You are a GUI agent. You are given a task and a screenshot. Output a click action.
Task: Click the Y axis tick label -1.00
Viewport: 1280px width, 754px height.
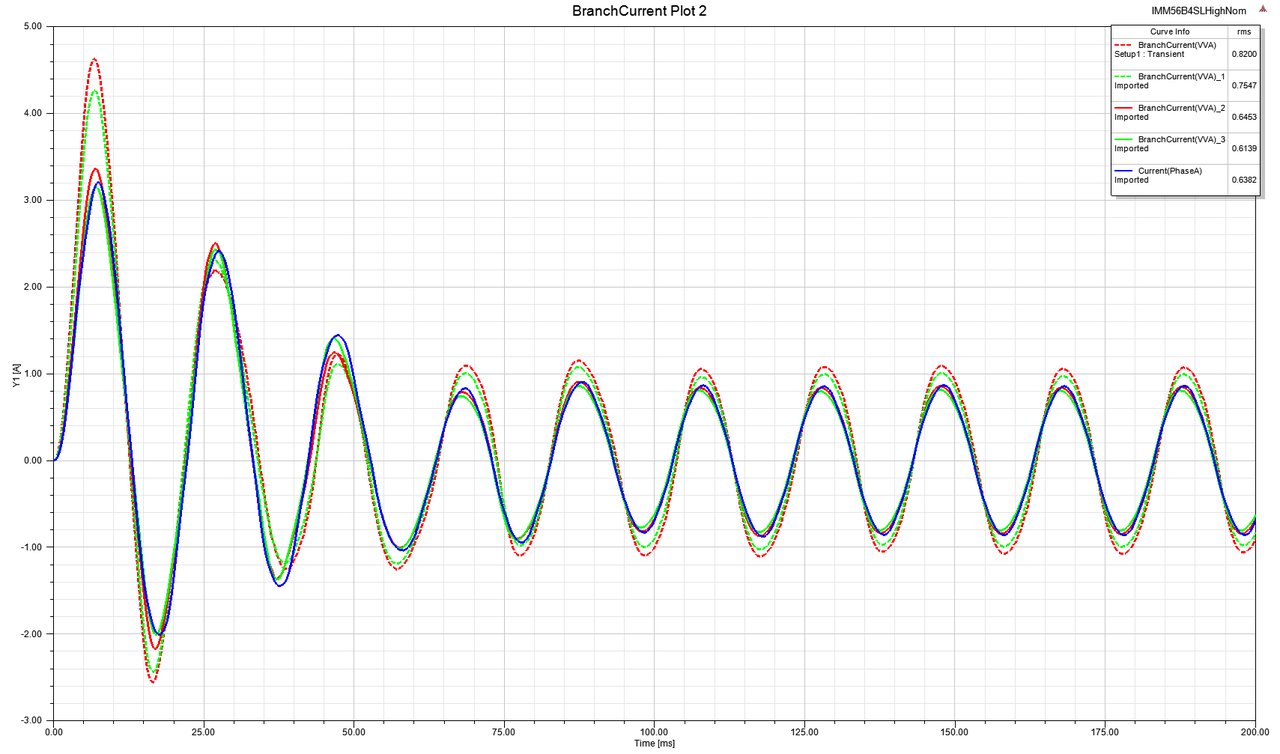tap(30, 547)
